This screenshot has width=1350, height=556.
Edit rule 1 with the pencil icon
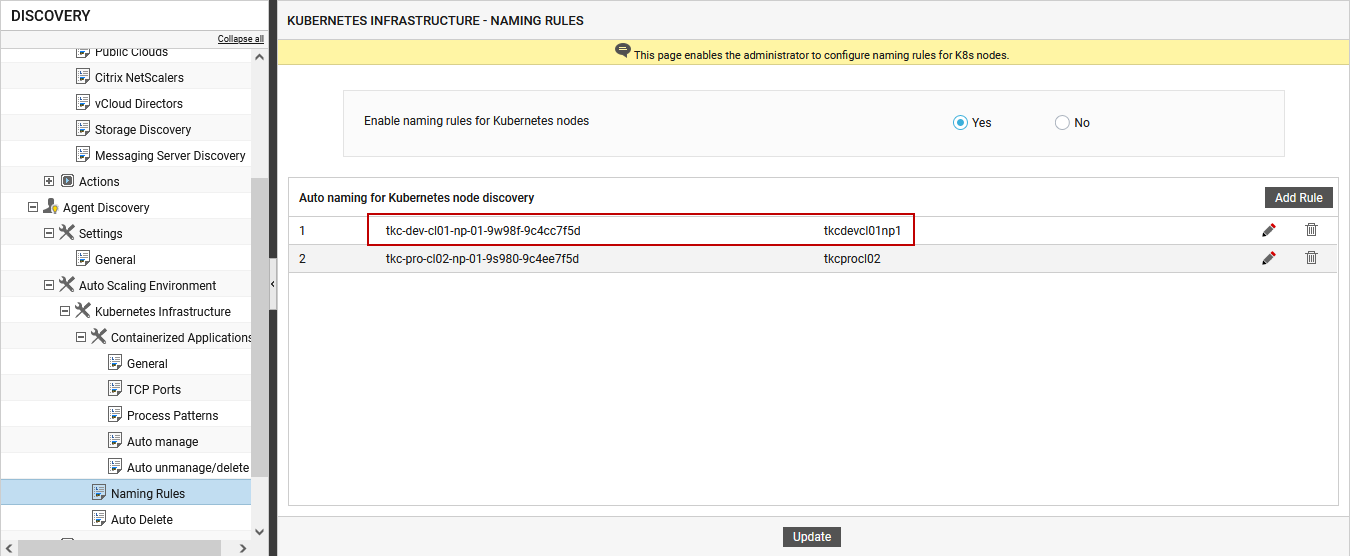[x=1269, y=230]
